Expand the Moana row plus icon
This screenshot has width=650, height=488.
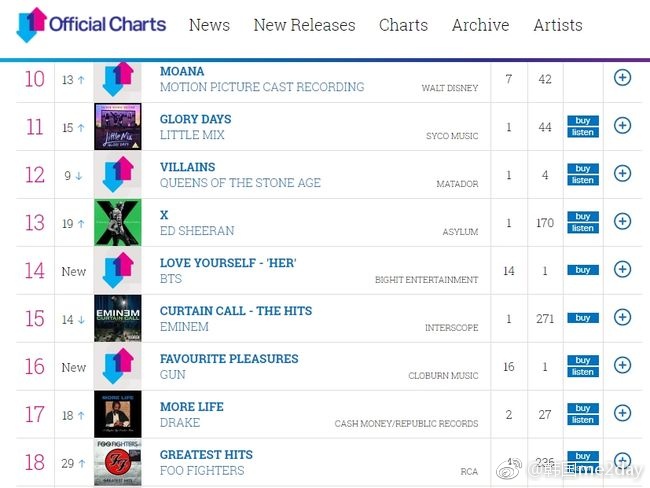[622, 78]
